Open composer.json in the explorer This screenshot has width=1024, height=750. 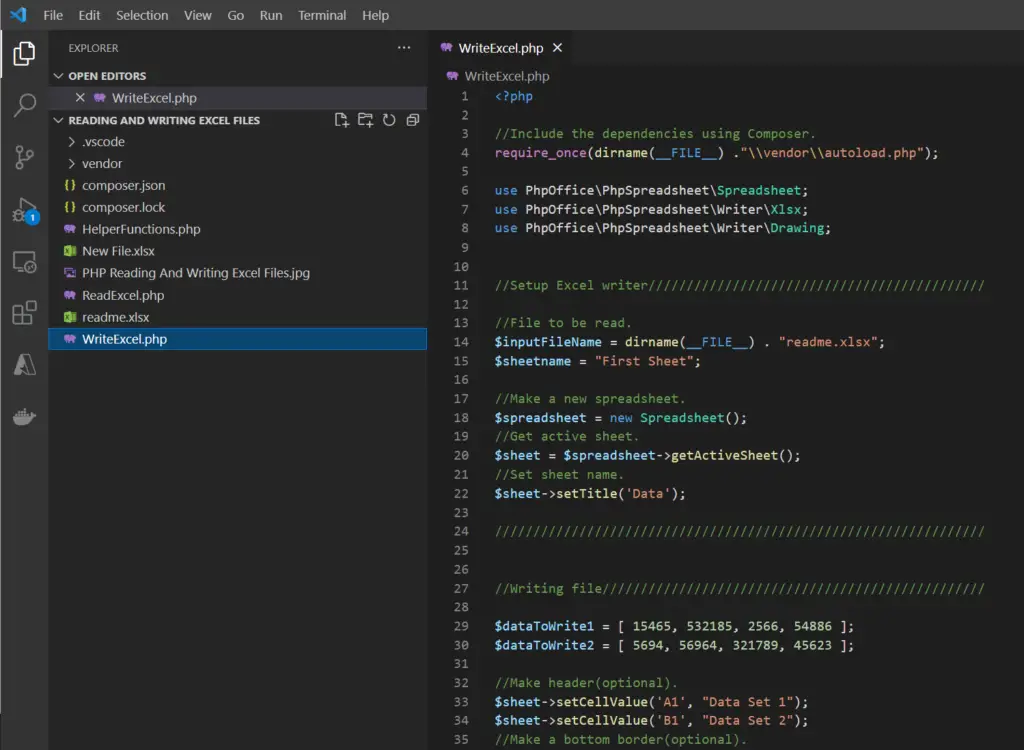pos(124,186)
